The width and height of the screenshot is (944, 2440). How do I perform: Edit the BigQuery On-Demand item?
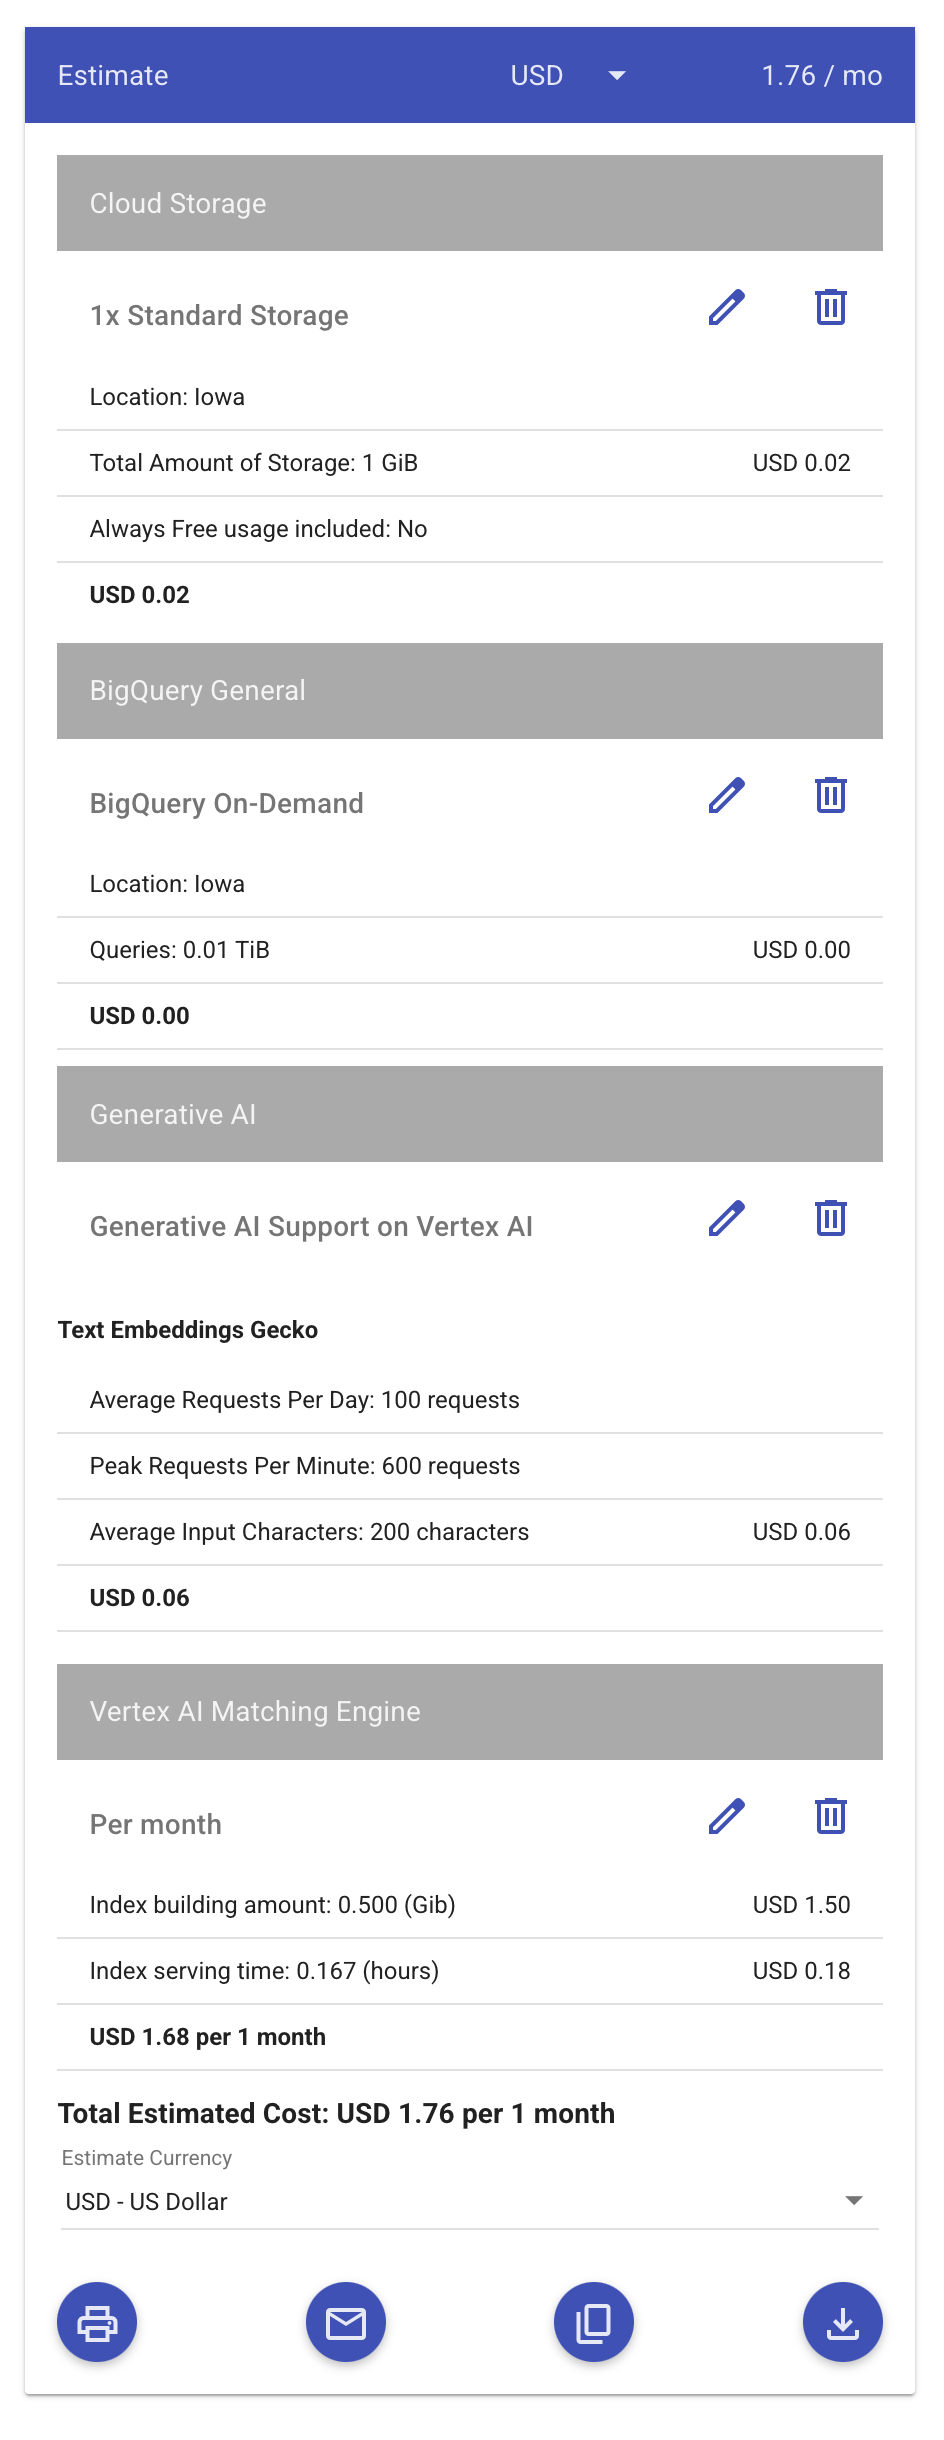727,796
